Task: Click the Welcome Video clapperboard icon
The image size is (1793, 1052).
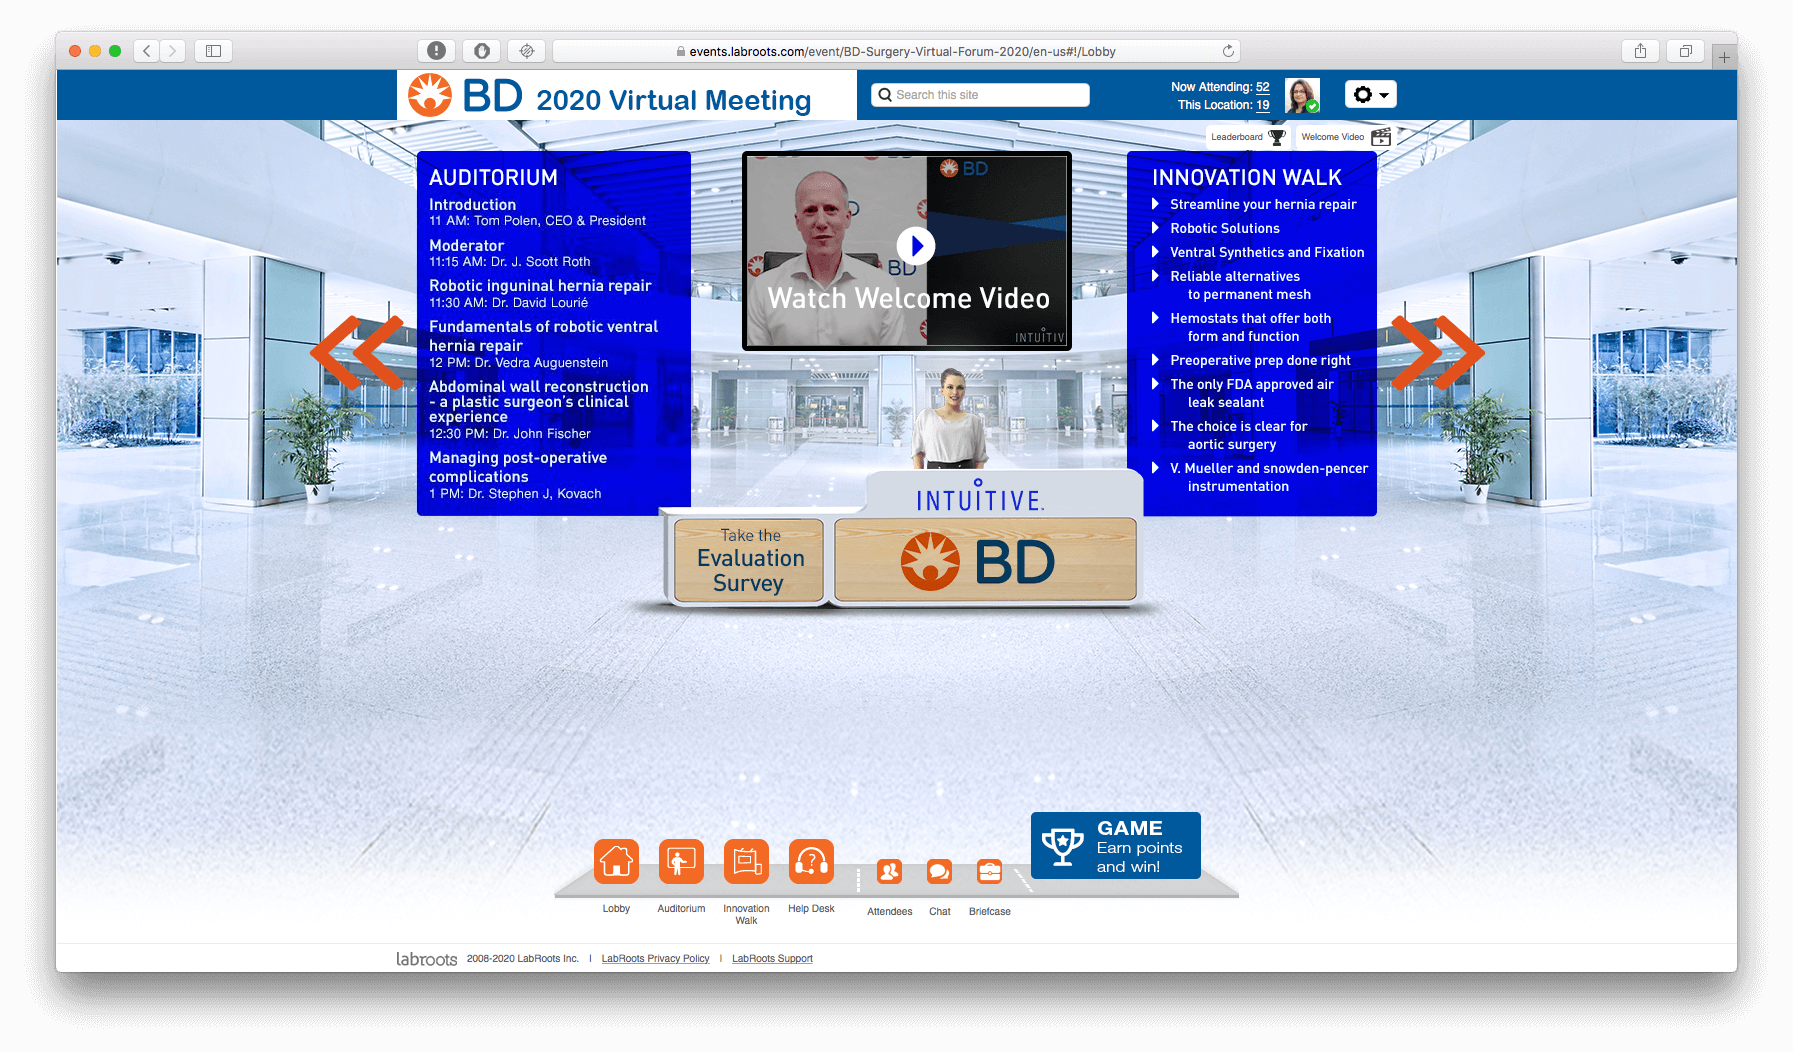Action: tap(1381, 137)
